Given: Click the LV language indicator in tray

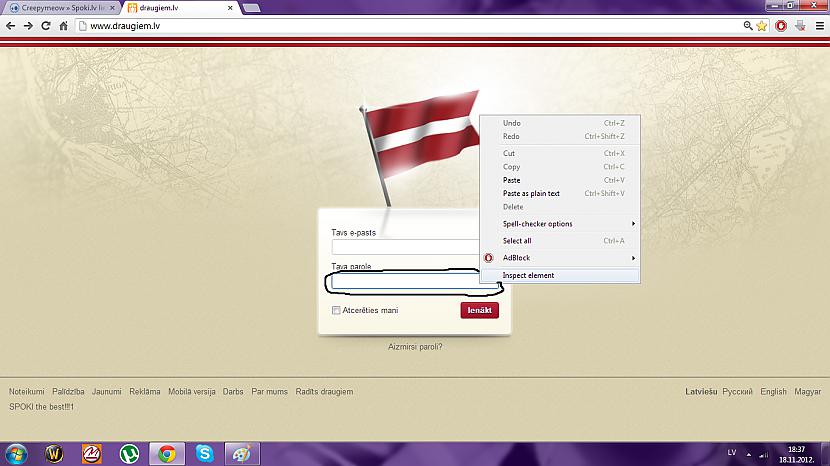Looking at the screenshot, I should coord(732,453).
